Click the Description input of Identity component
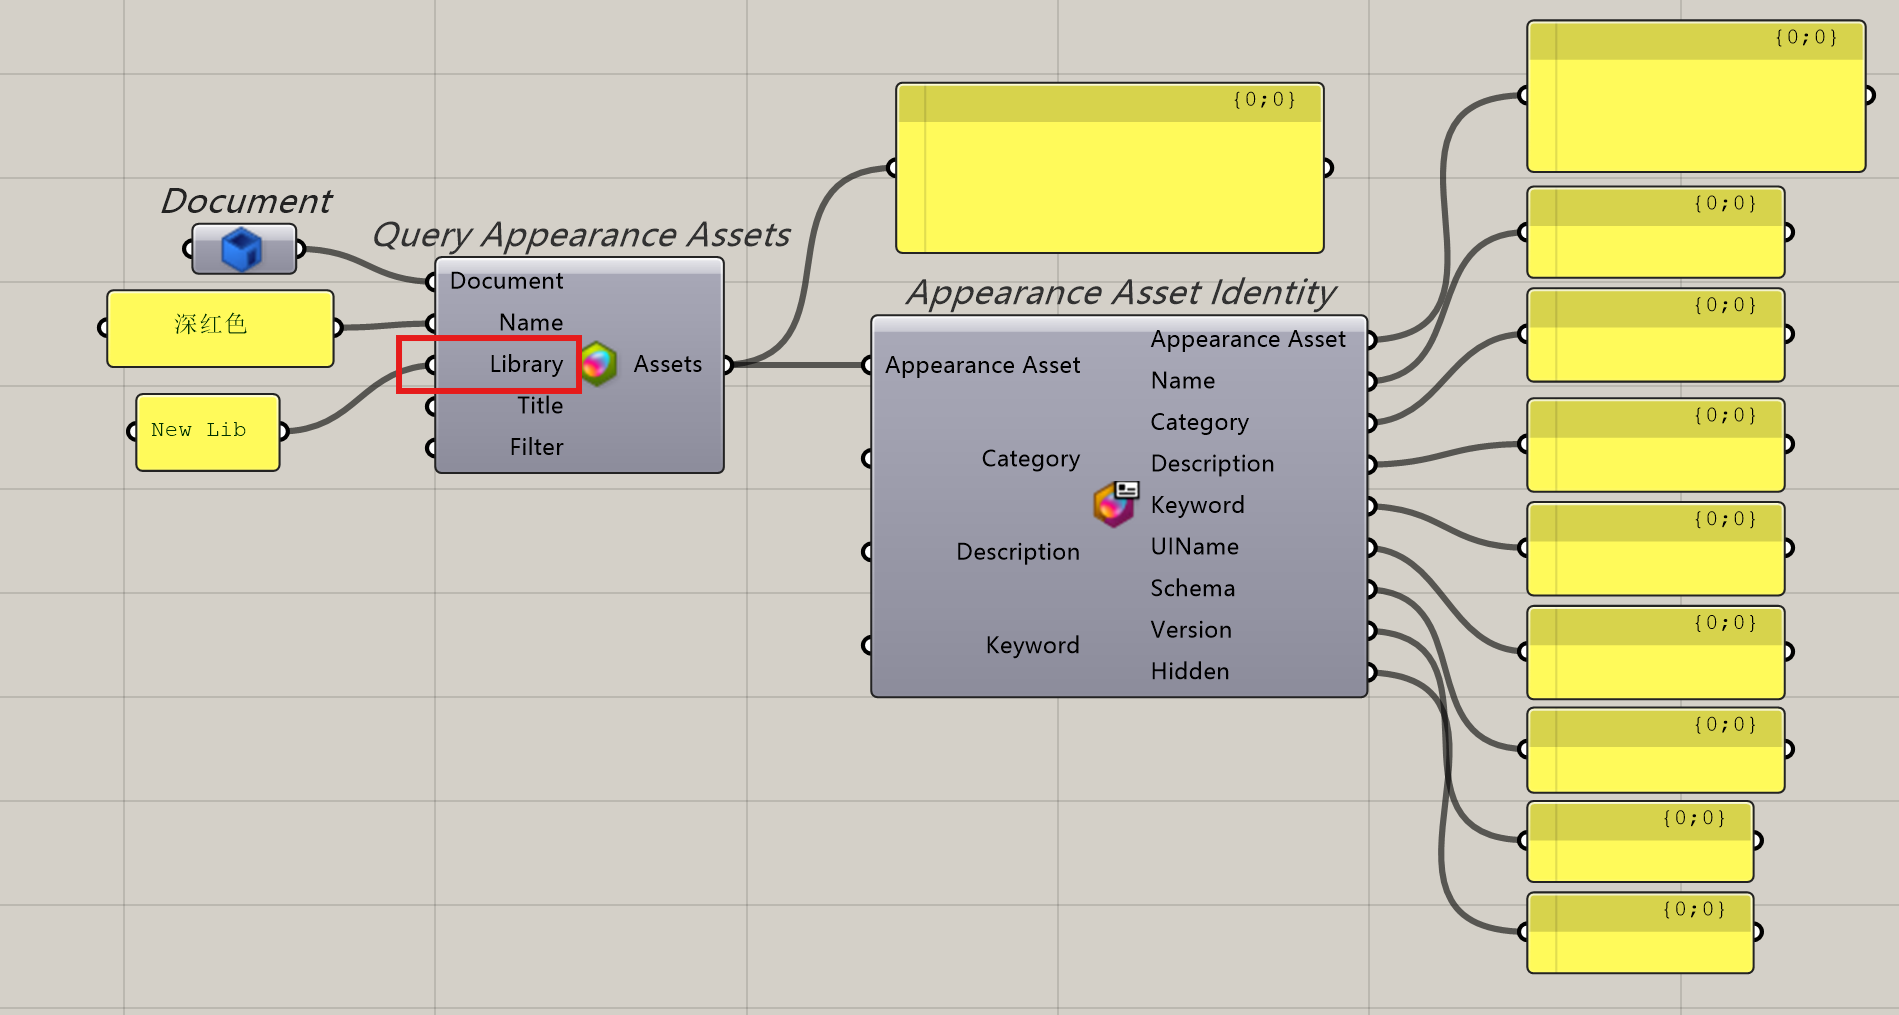This screenshot has height=1015, width=1899. click(x=1017, y=552)
